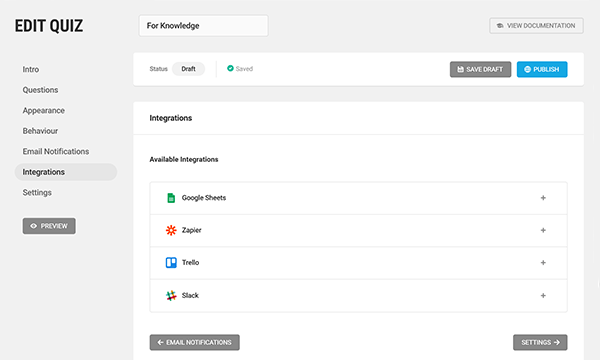
Task: Expand the Slack integration row
Action: [543, 295]
